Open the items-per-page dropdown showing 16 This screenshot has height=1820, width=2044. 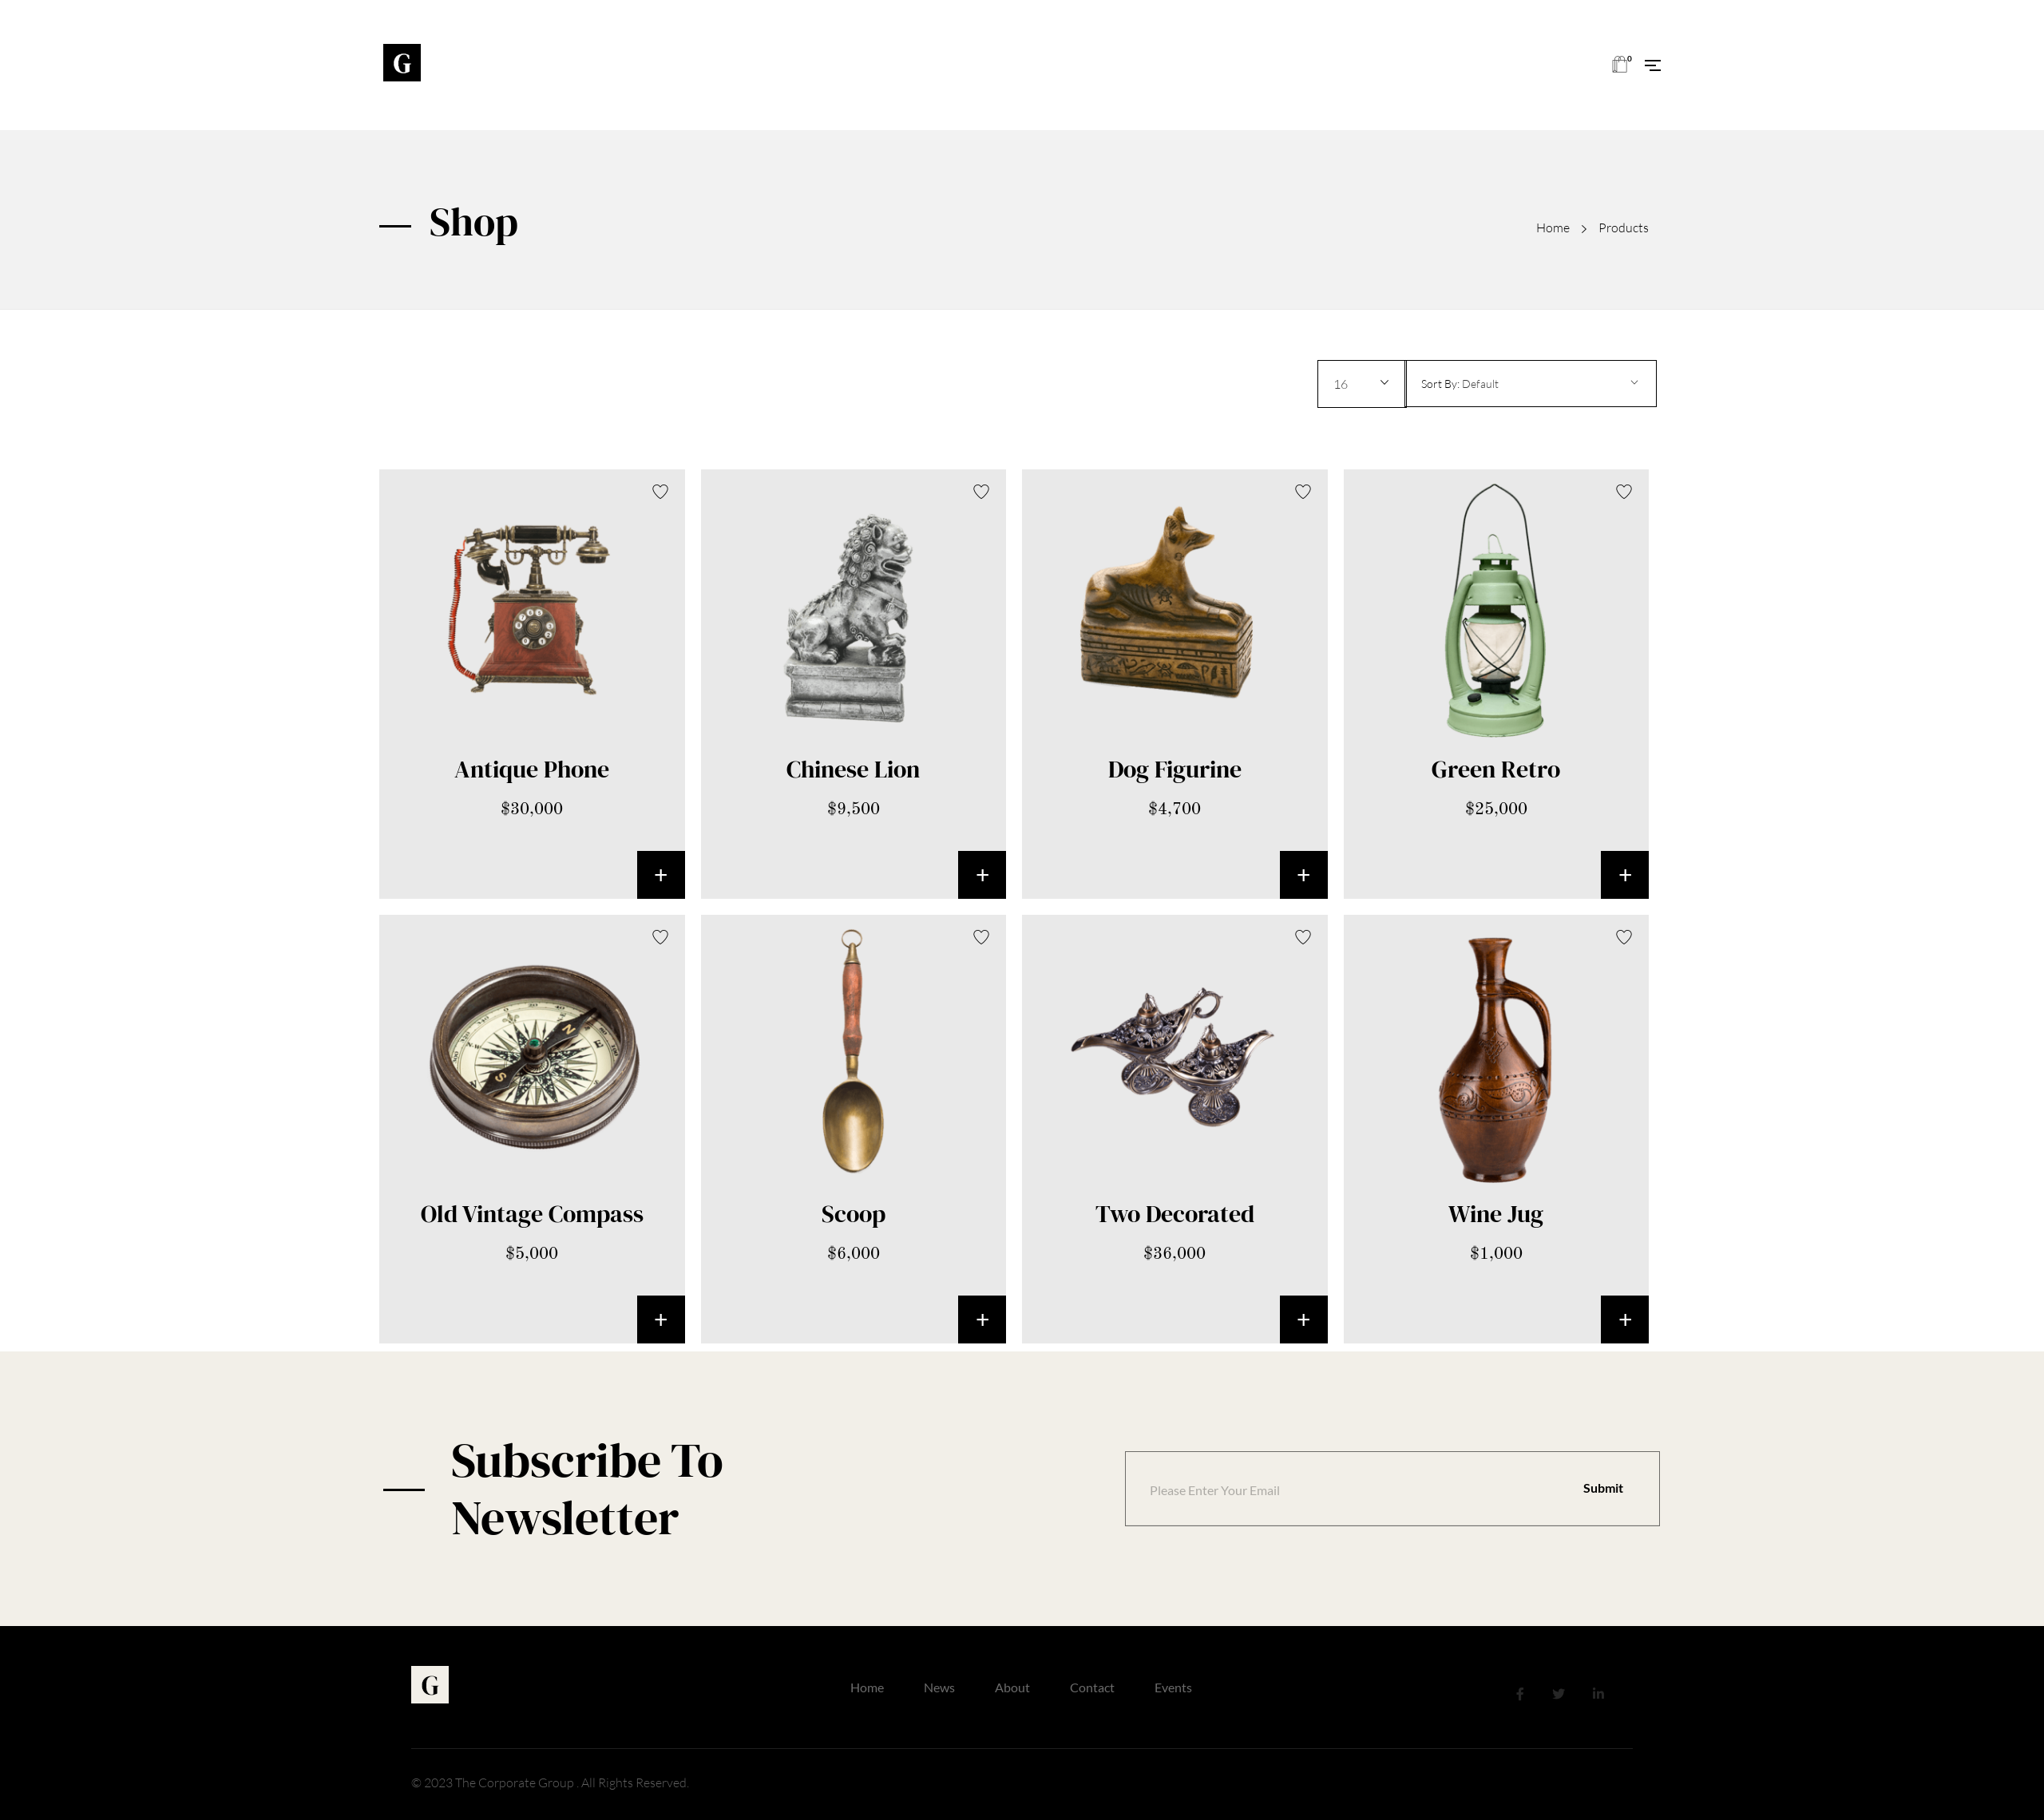[1361, 384]
